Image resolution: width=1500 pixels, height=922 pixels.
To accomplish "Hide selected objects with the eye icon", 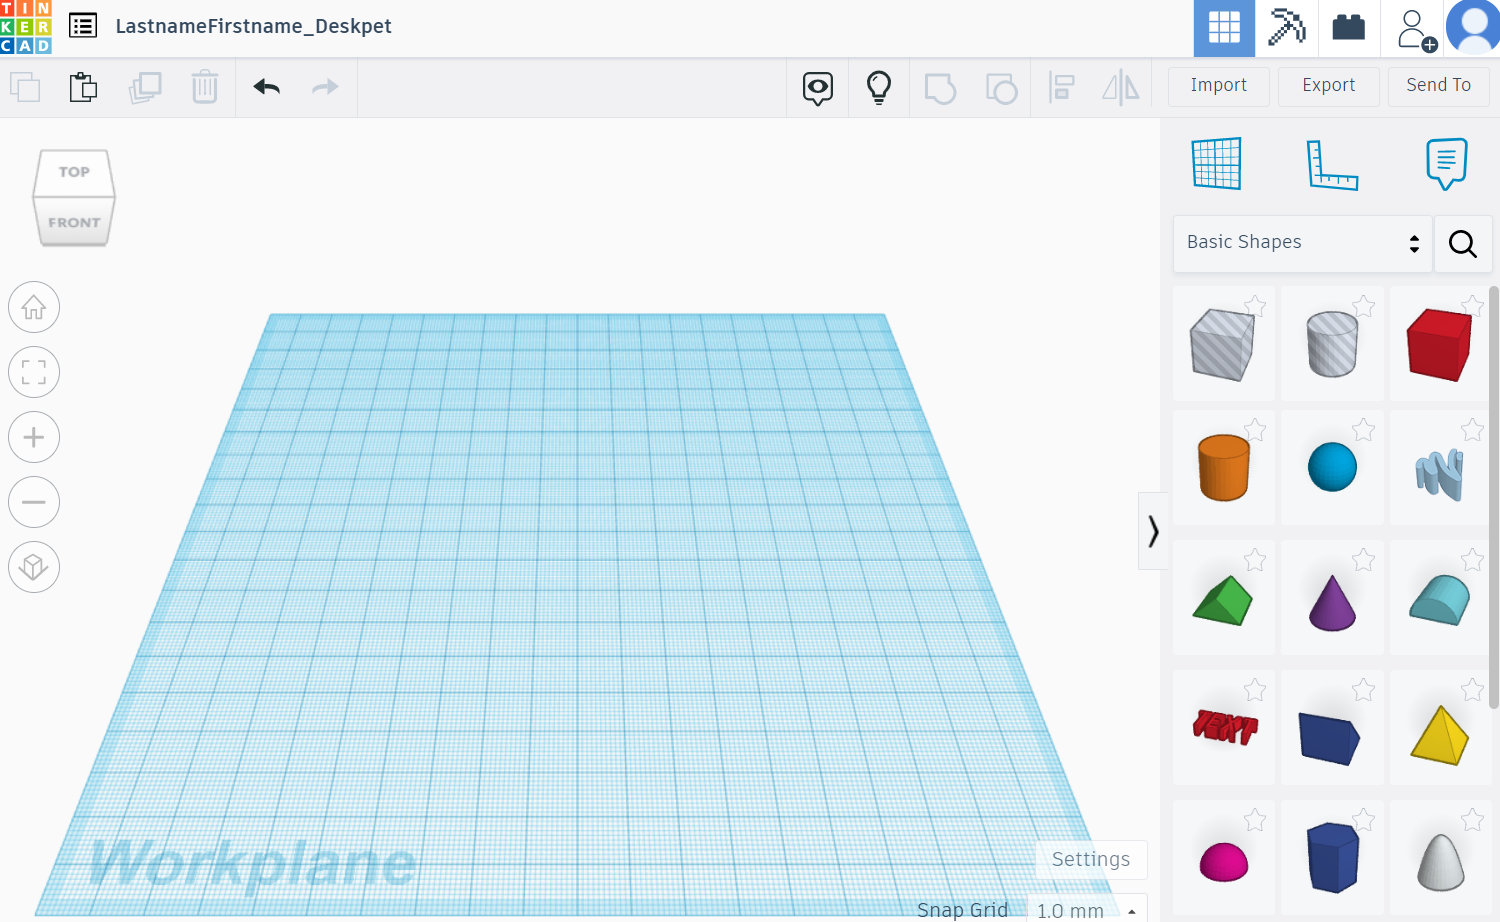I will pyautogui.click(x=817, y=88).
